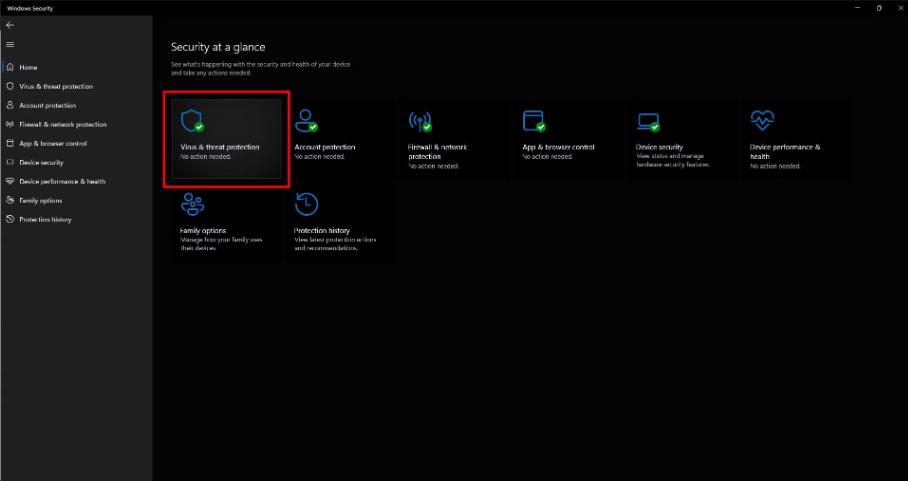This screenshot has width=908, height=481.
Task: Click Family options icon in sidebar
Action: click(x=10, y=200)
